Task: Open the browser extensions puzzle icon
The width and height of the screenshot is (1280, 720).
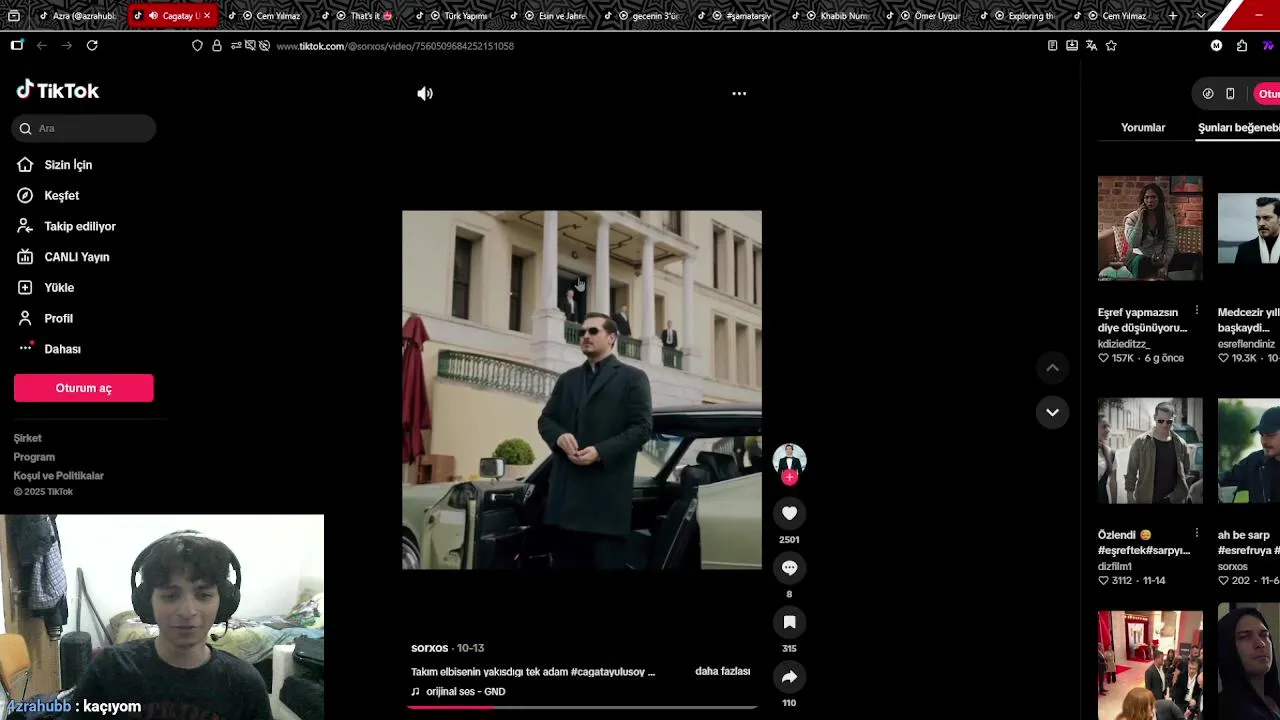Action: tap(1241, 46)
